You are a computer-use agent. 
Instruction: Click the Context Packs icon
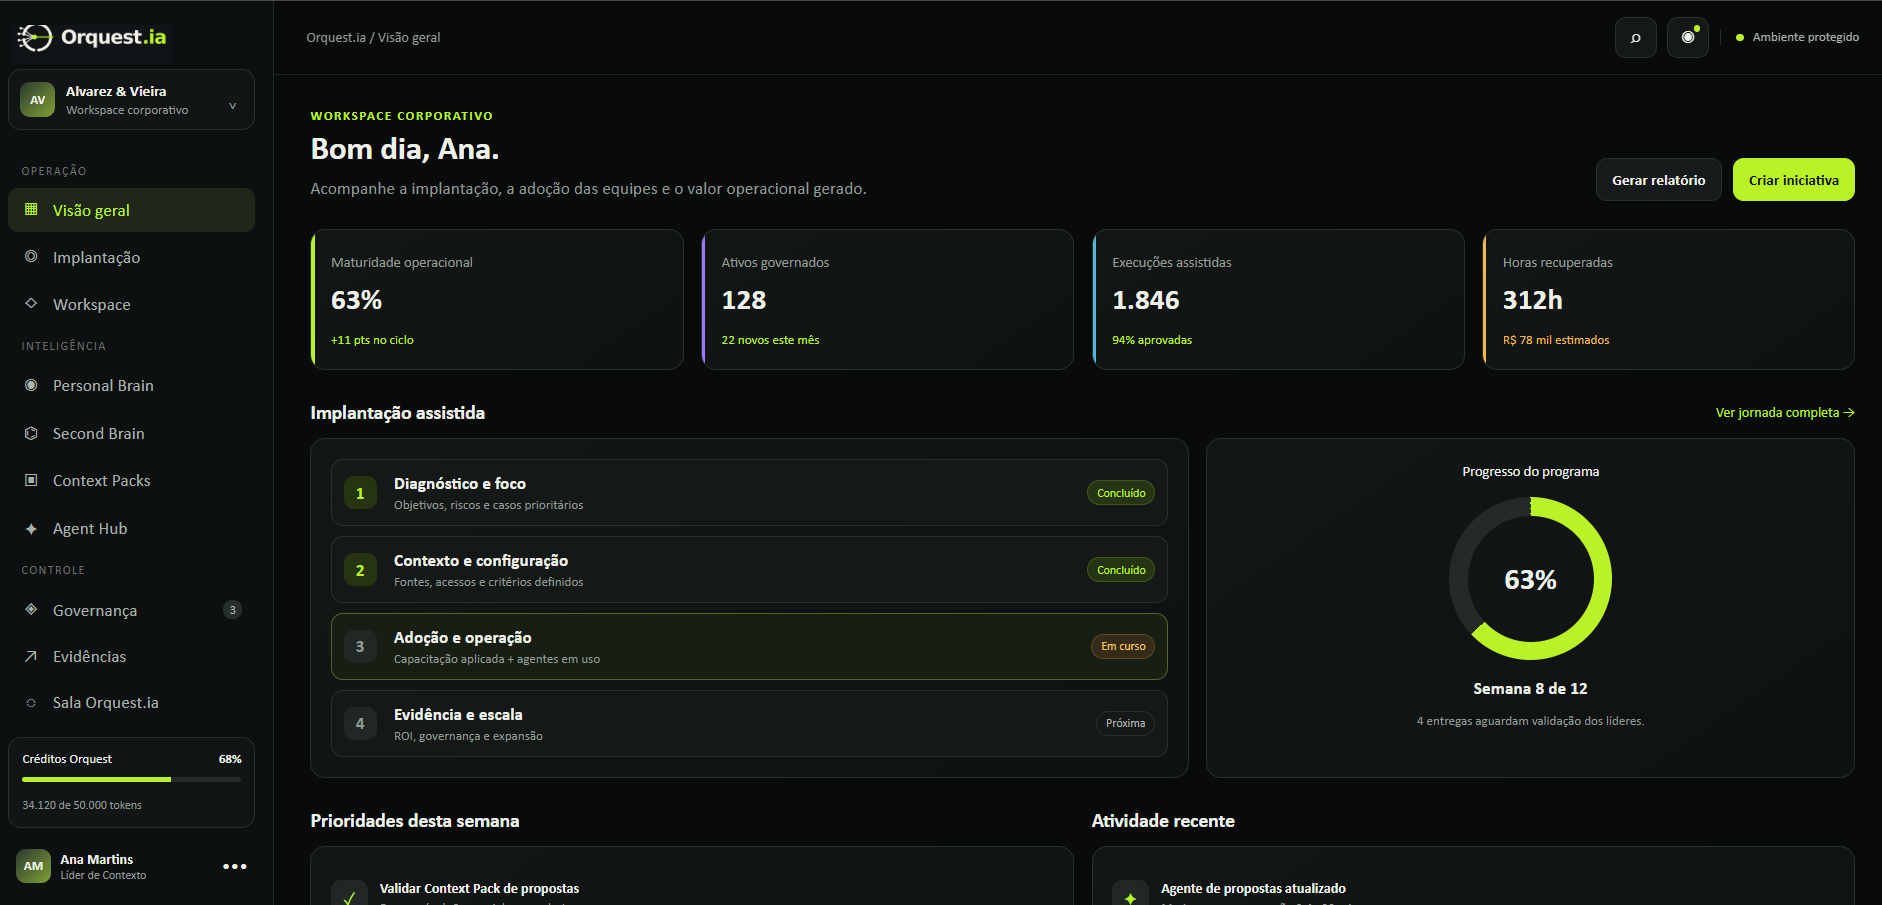tap(31, 480)
